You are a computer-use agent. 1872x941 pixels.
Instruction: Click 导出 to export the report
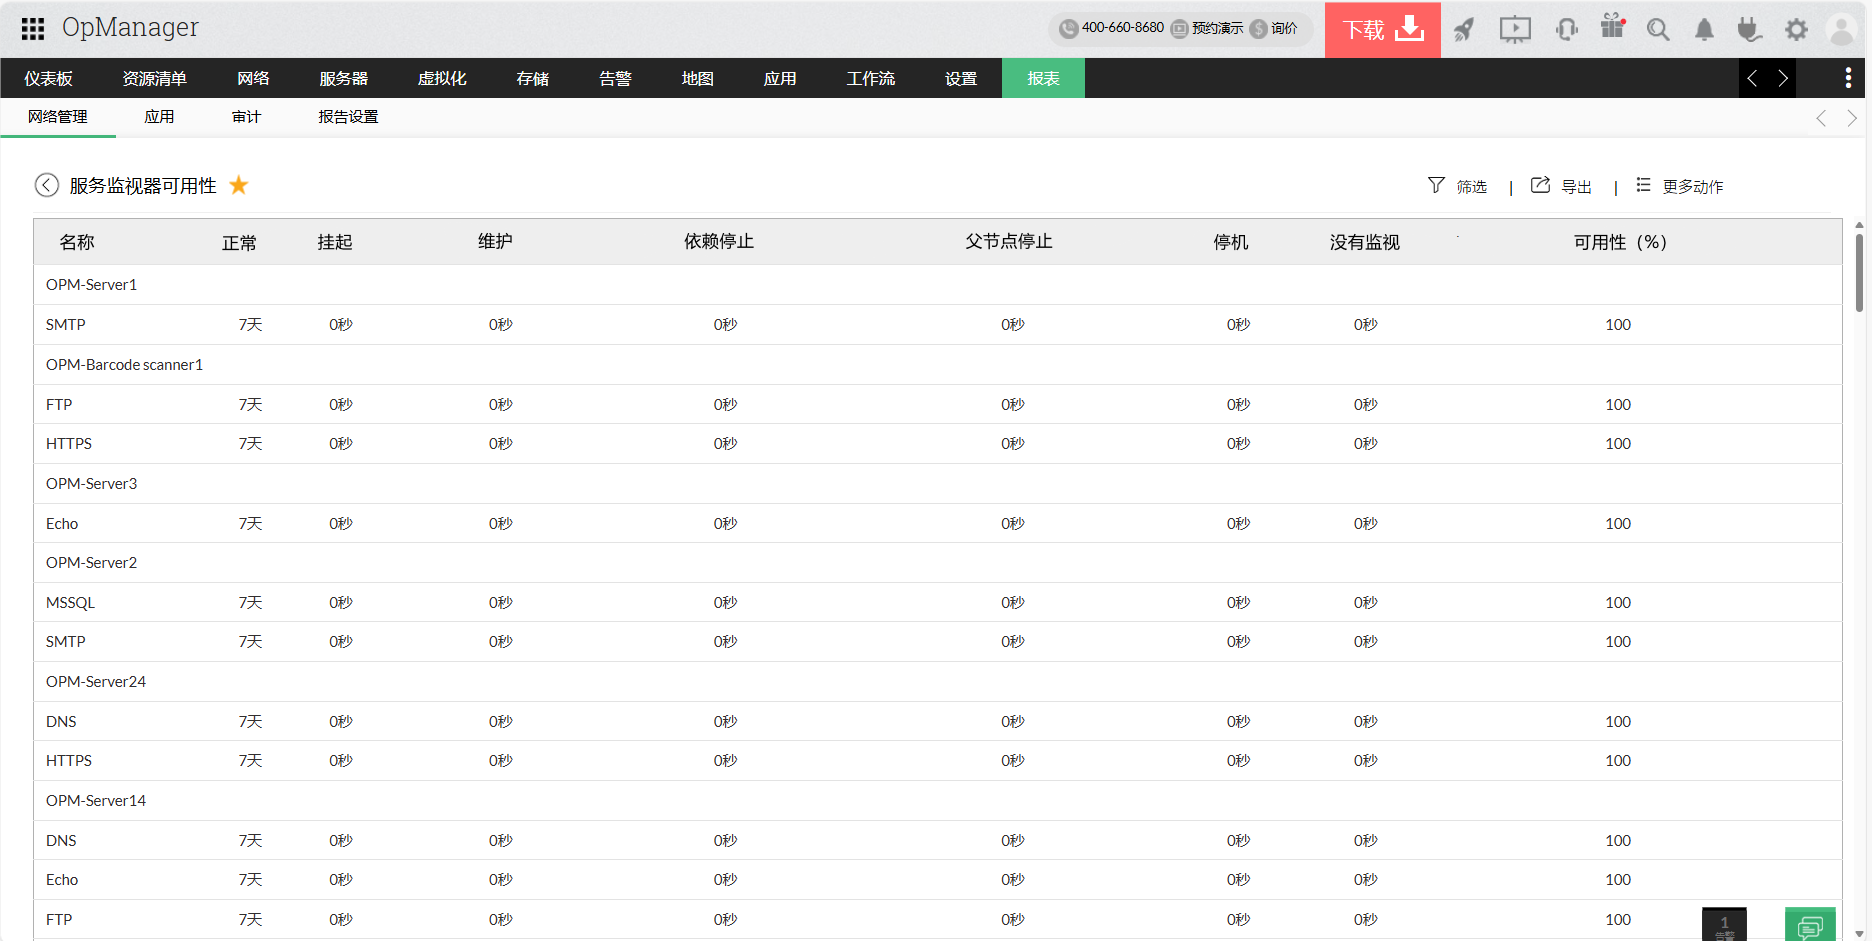[x=1562, y=186]
